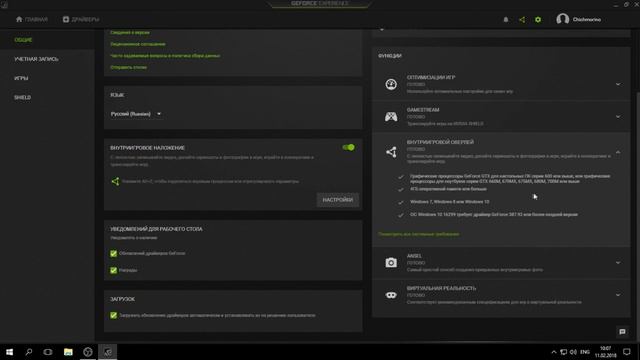The height and width of the screenshot is (360, 640).
Task: Click the ENG language indicator
Action: pyautogui.click(x=585, y=352)
